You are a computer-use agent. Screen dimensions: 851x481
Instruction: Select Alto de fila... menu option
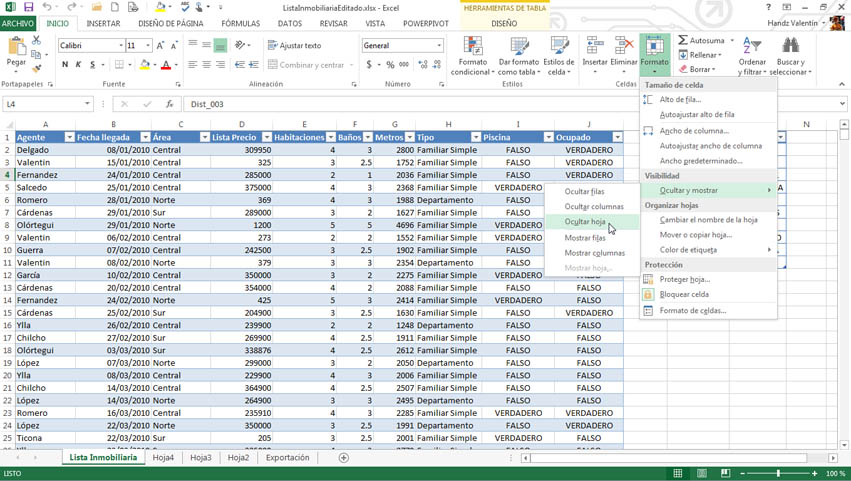coord(680,100)
